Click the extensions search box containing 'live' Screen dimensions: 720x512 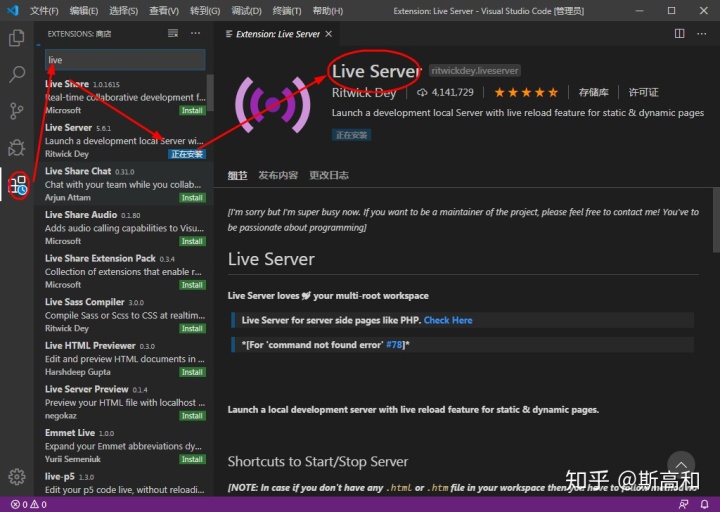click(x=125, y=60)
